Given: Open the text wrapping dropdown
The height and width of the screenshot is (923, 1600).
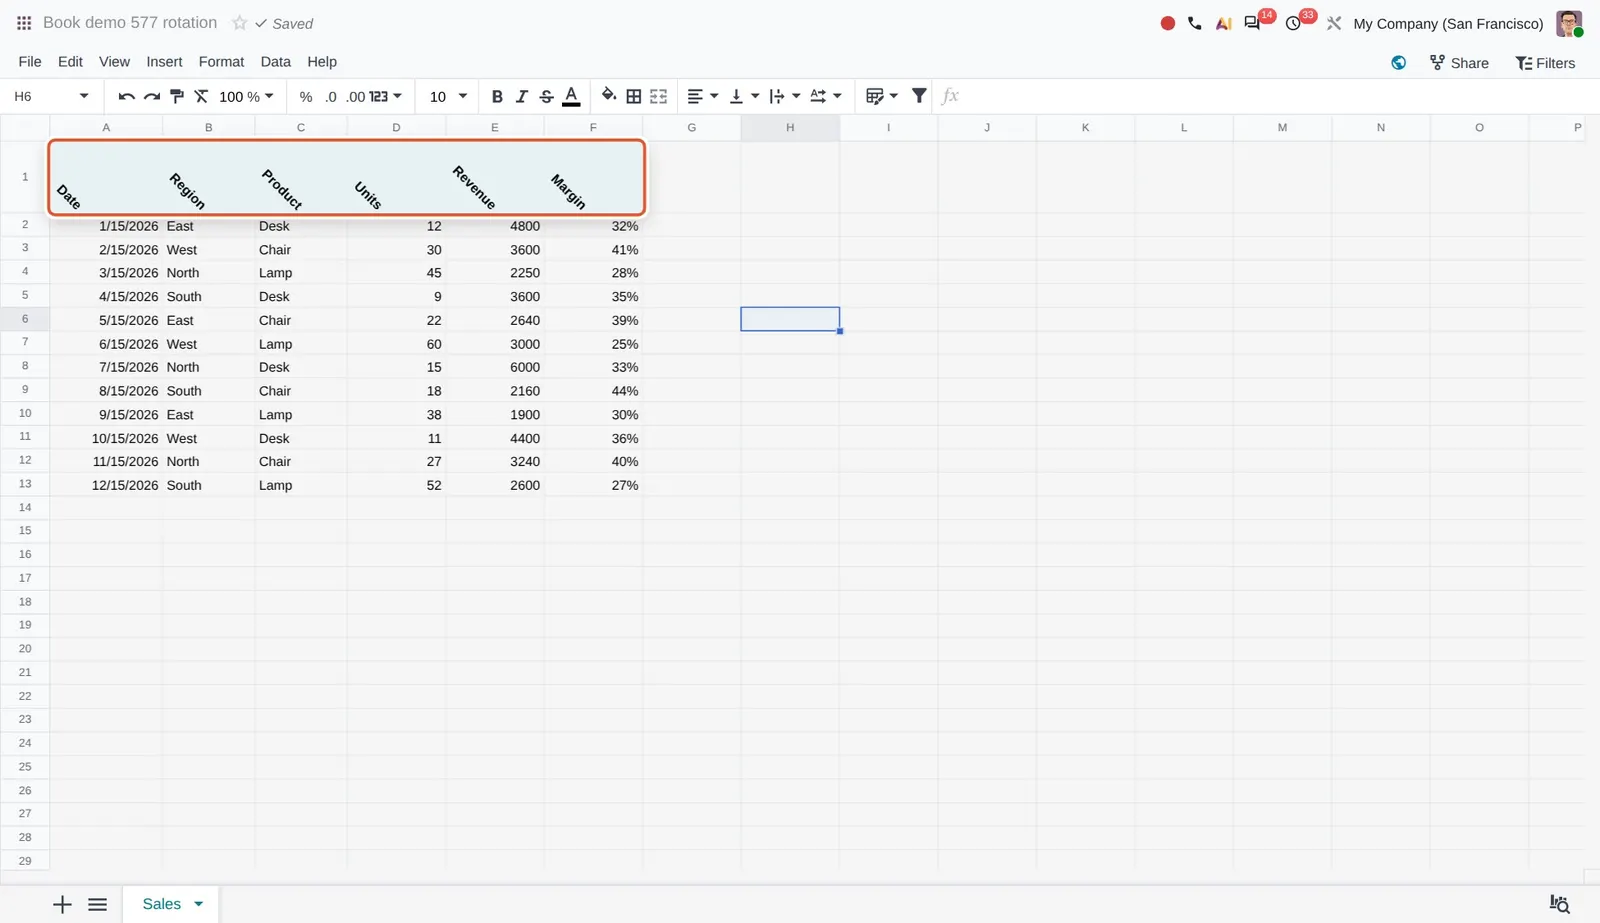Looking at the screenshot, I should click(x=785, y=96).
